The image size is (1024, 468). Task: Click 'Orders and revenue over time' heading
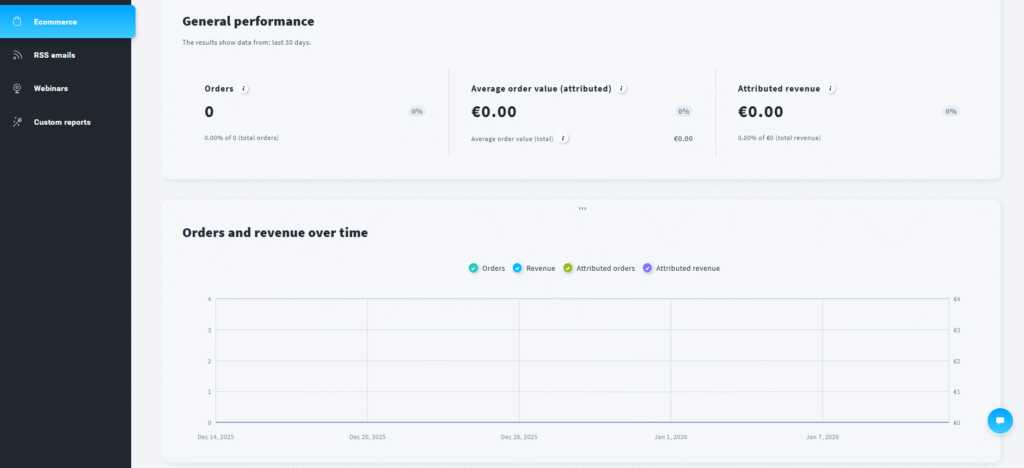[x=275, y=232]
